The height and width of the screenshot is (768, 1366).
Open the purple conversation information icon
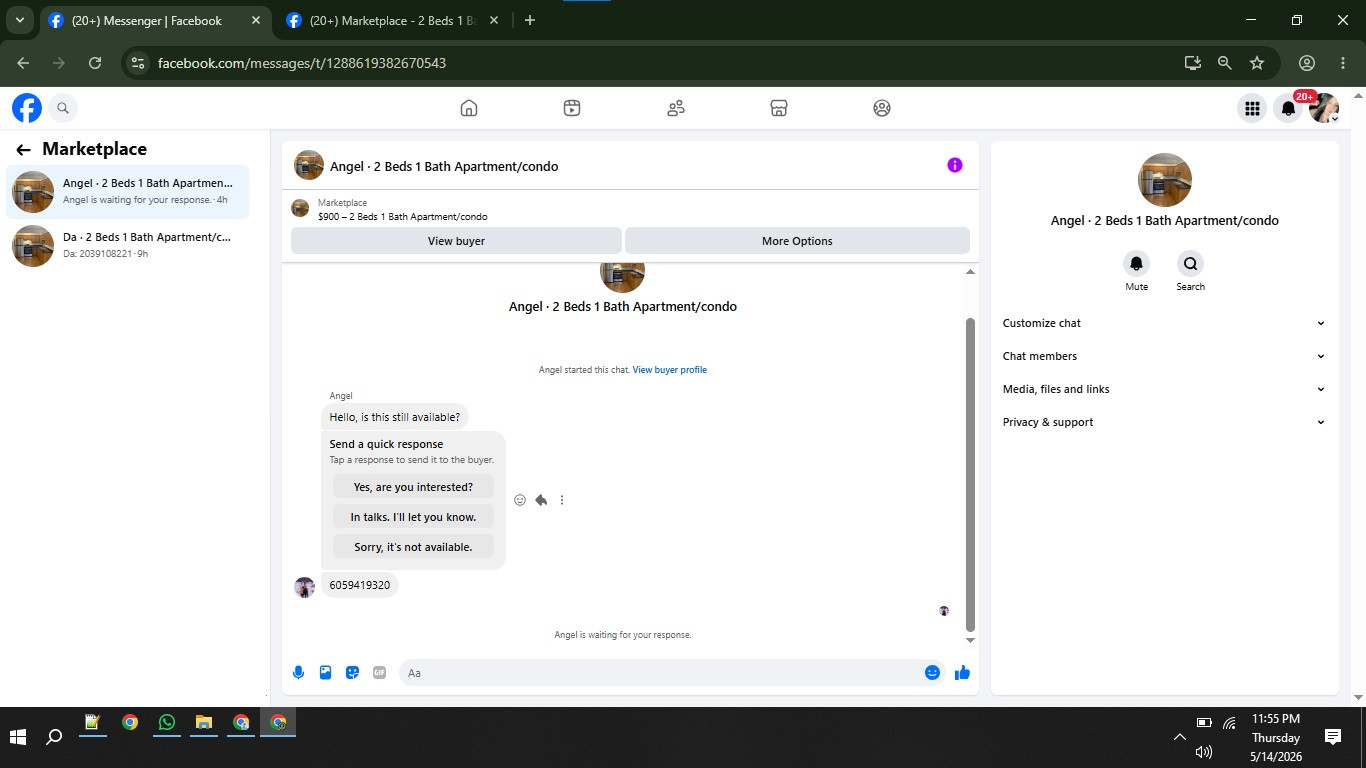955,165
